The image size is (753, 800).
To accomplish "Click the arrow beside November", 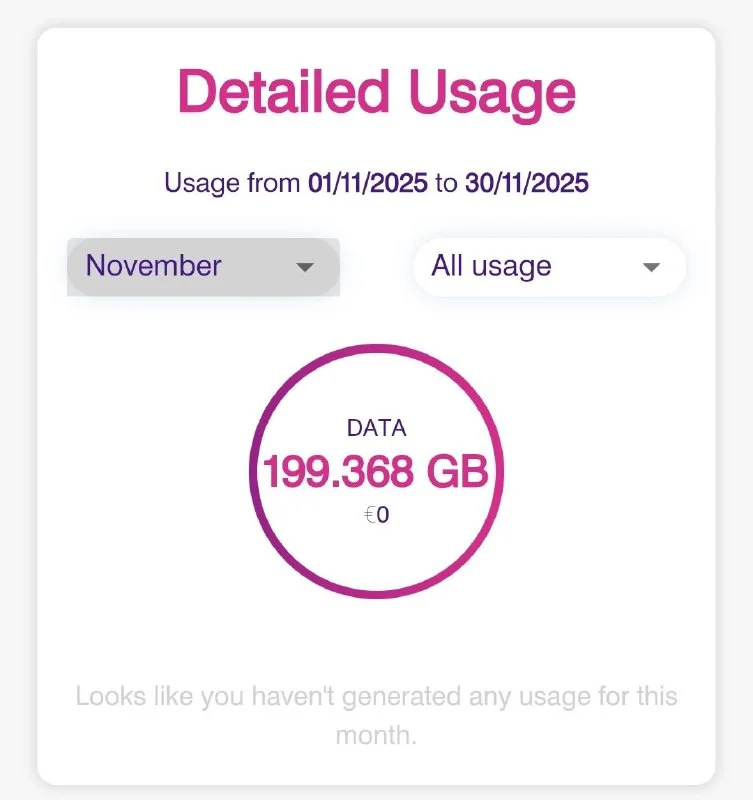I will [306, 268].
